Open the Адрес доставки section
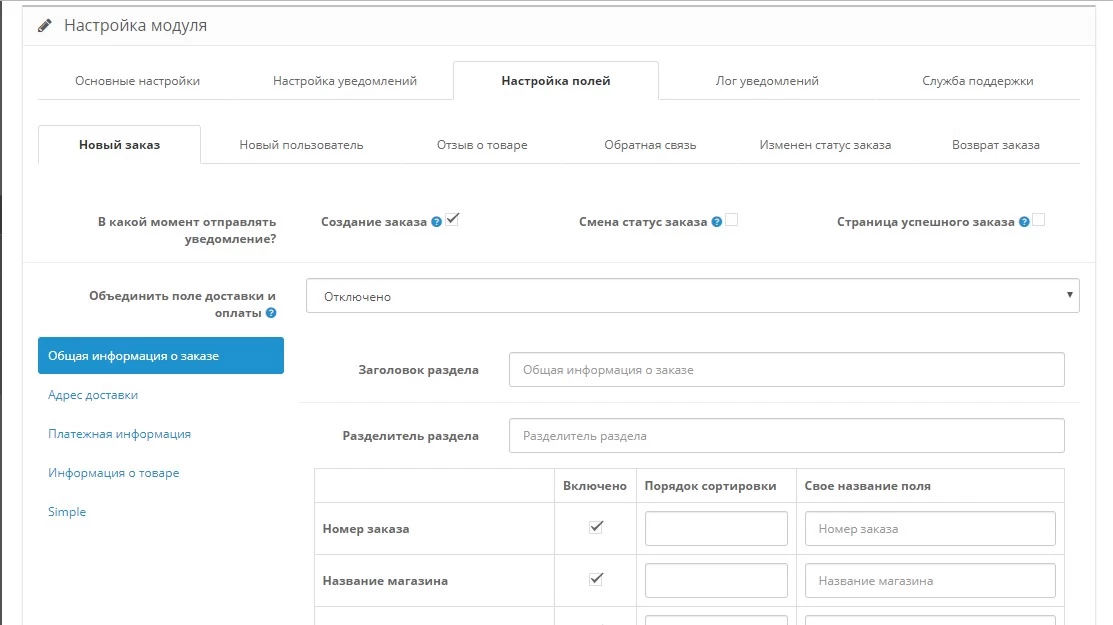This screenshot has height=625, width=1113. (x=93, y=395)
